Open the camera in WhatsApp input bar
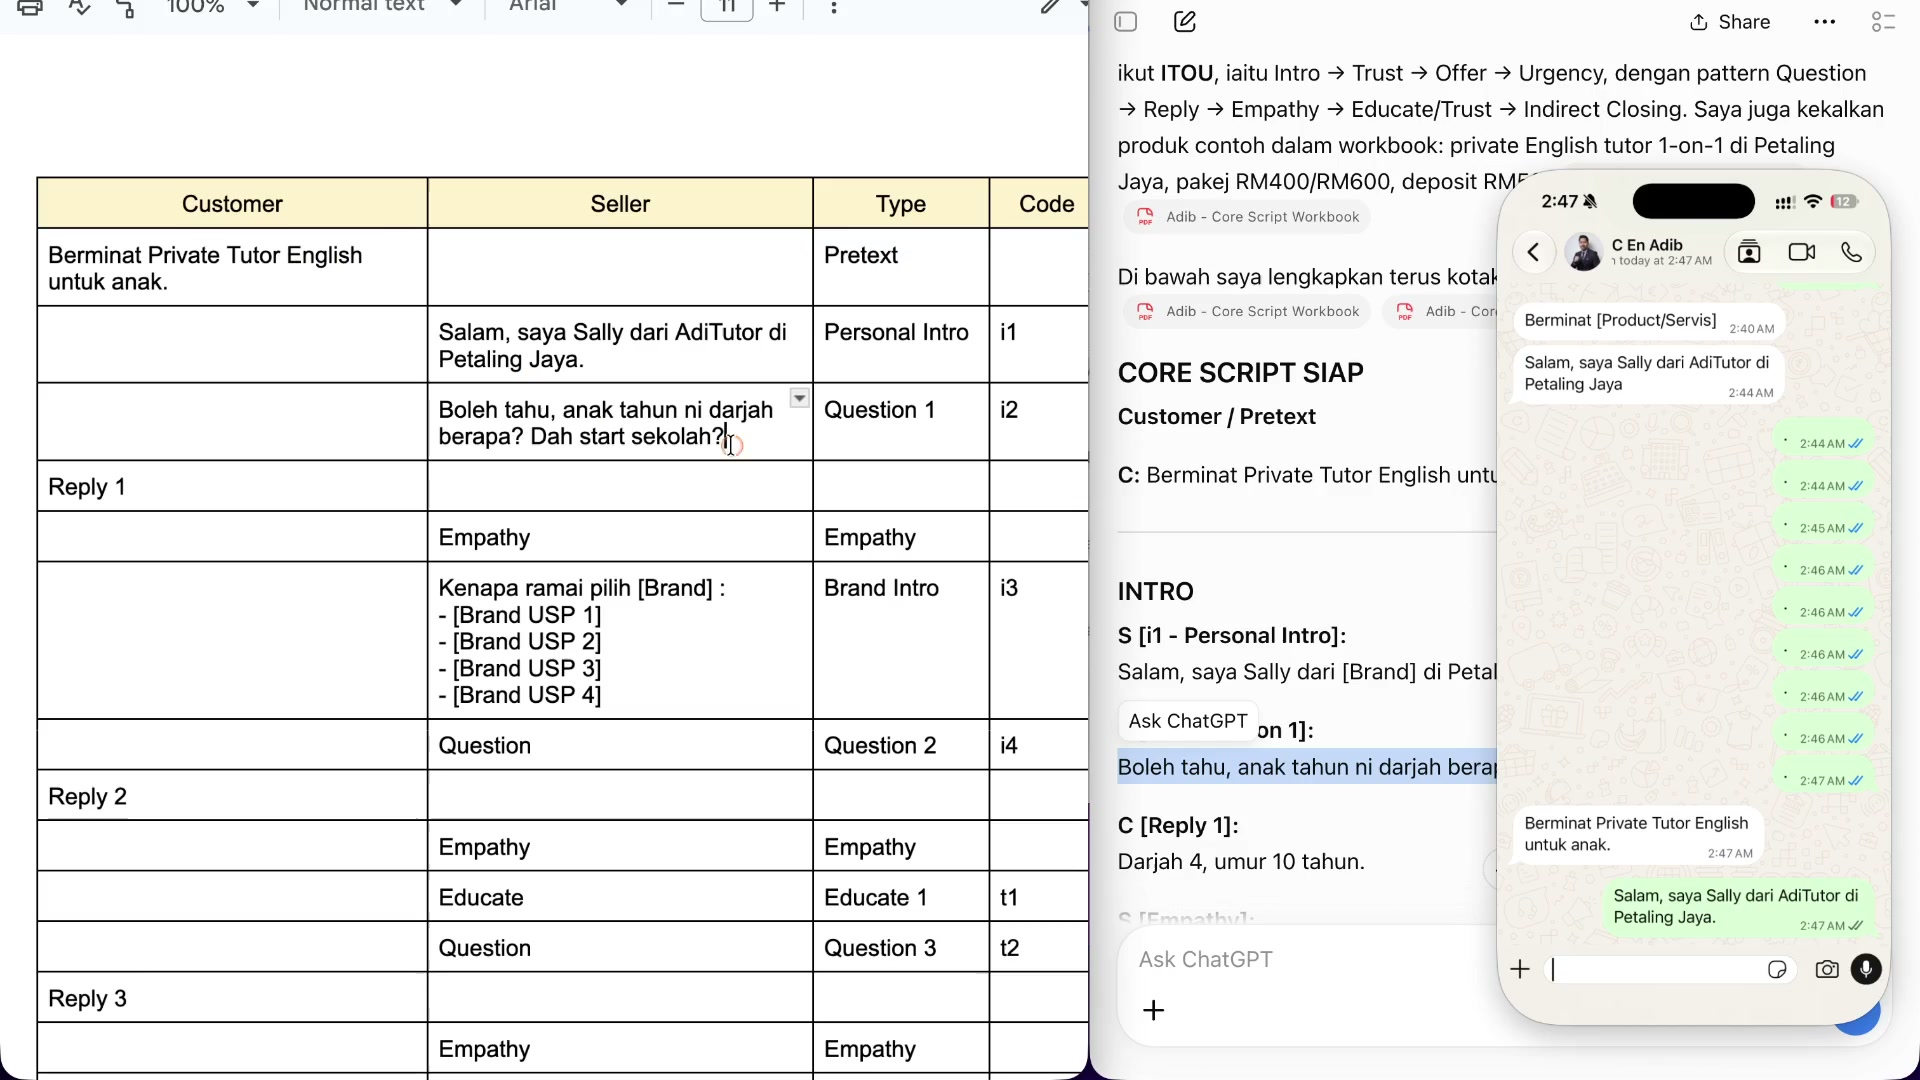The image size is (1920, 1080). 1827,969
